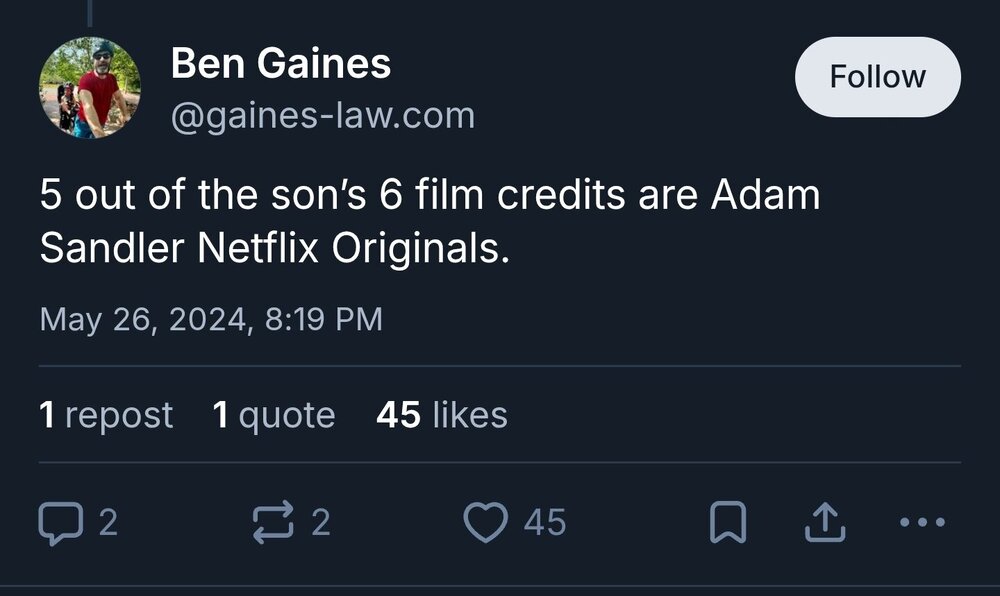Viewport: 1000px width, 596px height.
Task: Click the display name Ben Gaines
Action: pos(281,65)
